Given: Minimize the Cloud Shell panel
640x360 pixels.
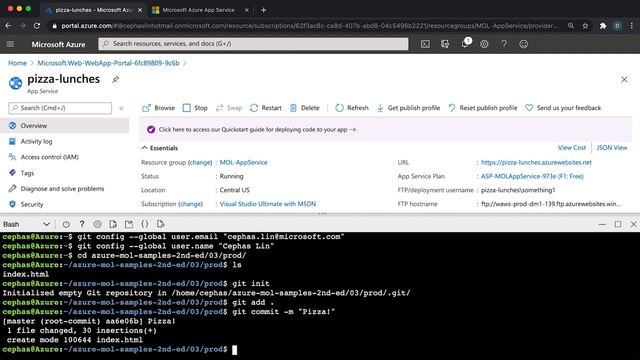Looking at the screenshot, I should coord(602,224).
